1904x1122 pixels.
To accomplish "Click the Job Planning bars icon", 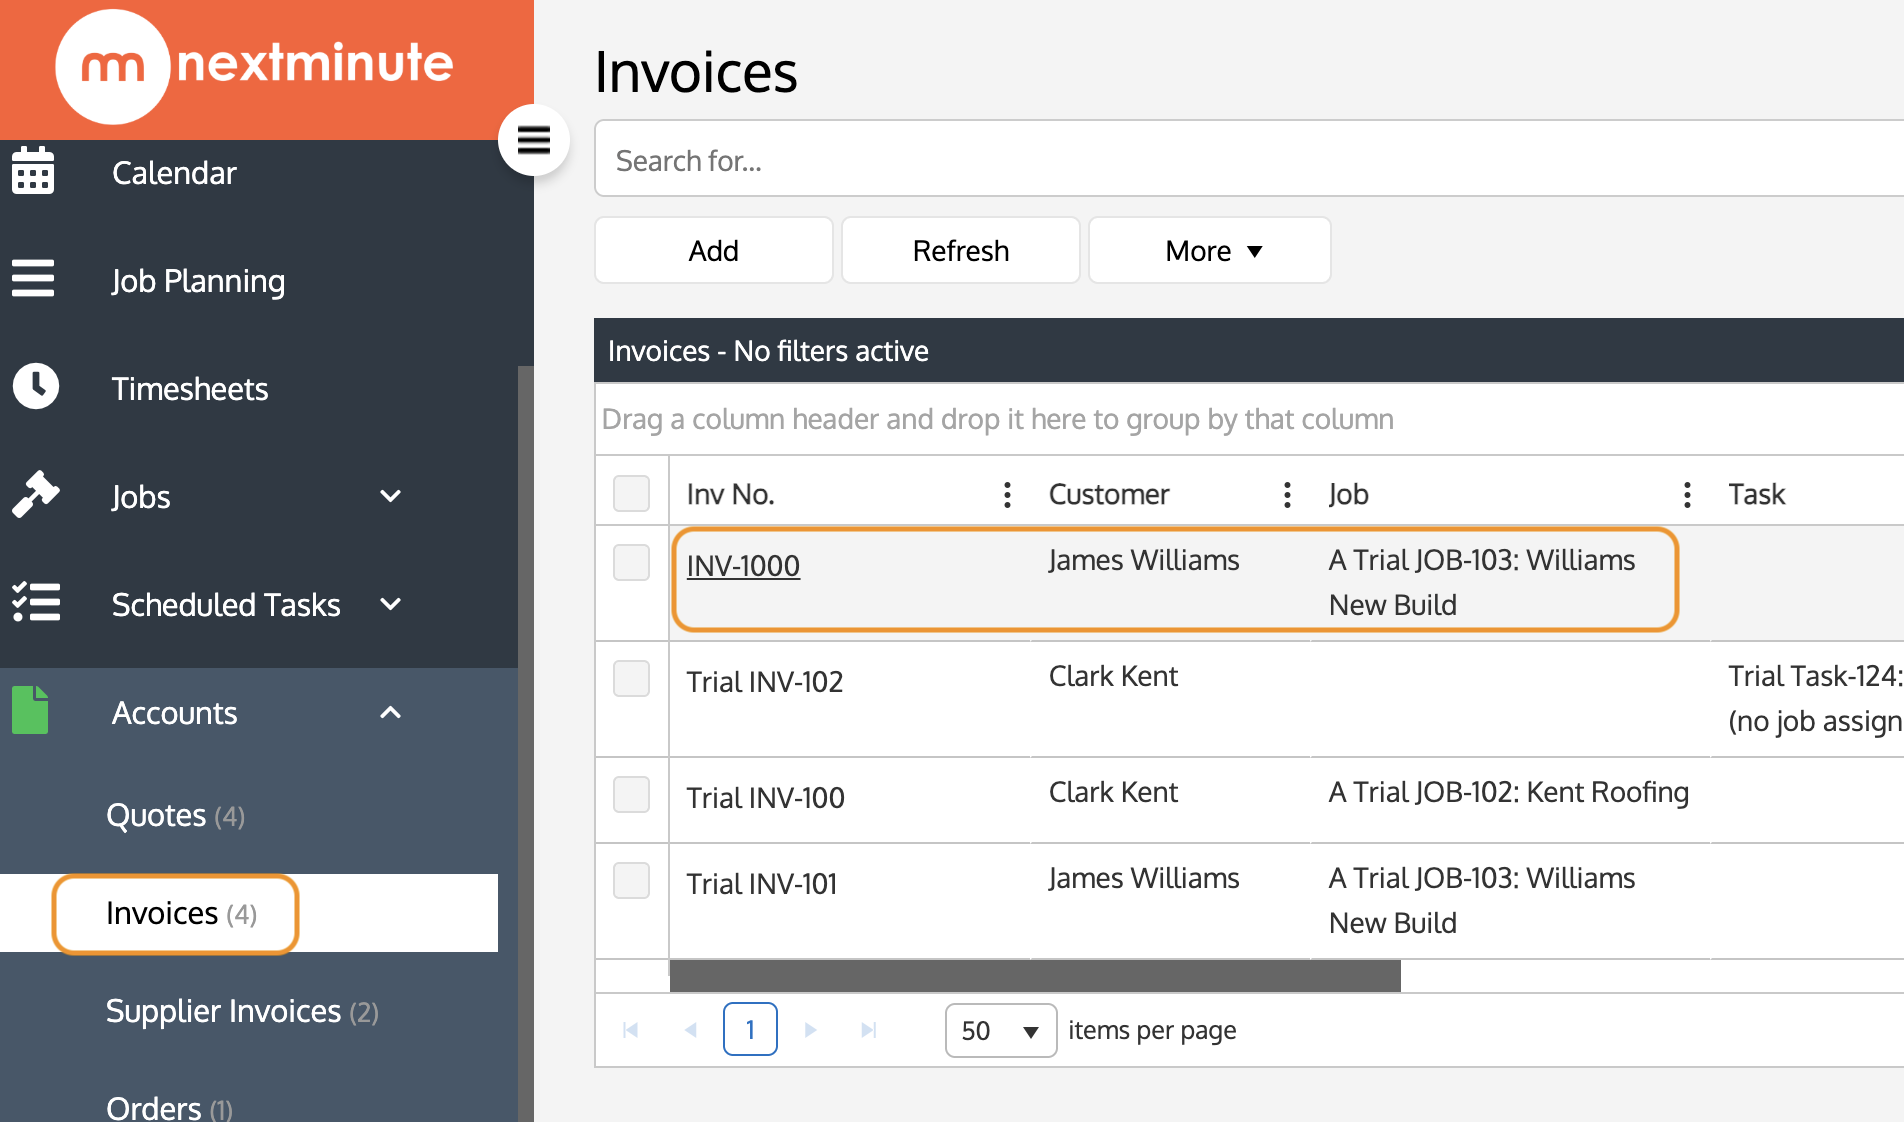I will pyautogui.click(x=33, y=279).
